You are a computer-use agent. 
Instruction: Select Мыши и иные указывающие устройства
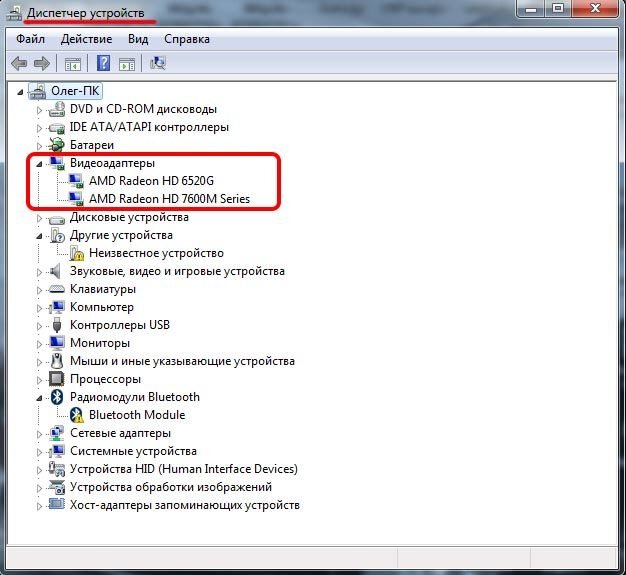click(182, 361)
